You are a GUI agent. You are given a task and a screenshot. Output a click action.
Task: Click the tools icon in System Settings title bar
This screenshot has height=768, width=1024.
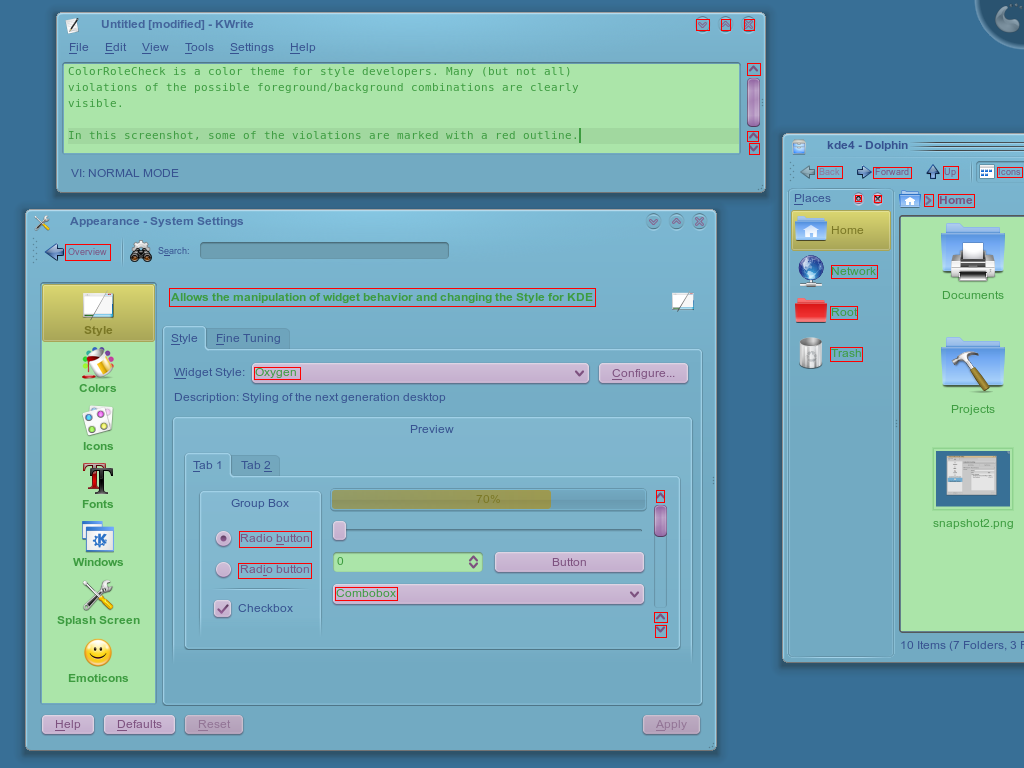point(42,223)
